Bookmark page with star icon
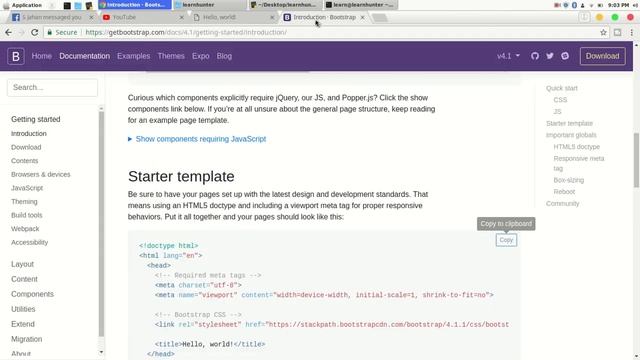Screen dimensions: 640x360 603,32
